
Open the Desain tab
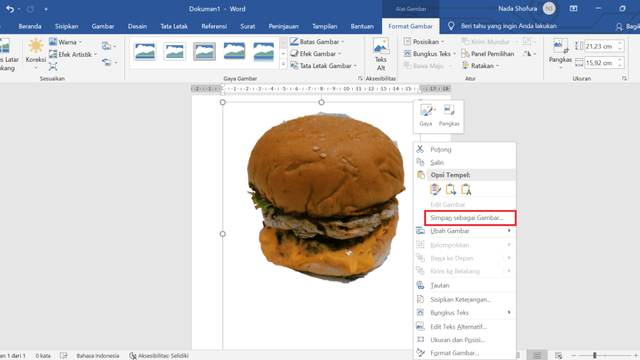pyautogui.click(x=137, y=26)
